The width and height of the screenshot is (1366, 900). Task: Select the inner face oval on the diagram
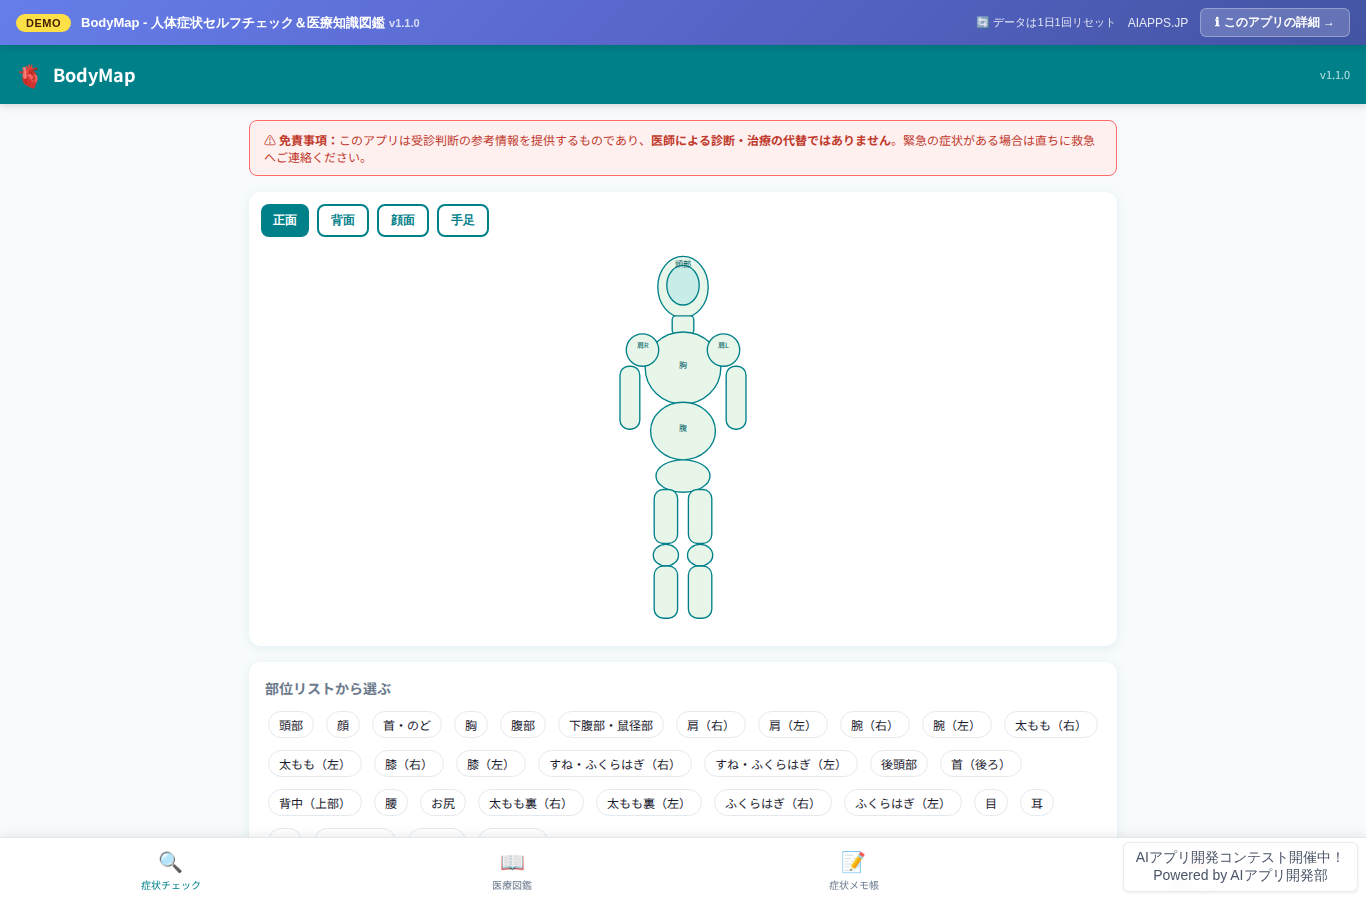pos(683,287)
